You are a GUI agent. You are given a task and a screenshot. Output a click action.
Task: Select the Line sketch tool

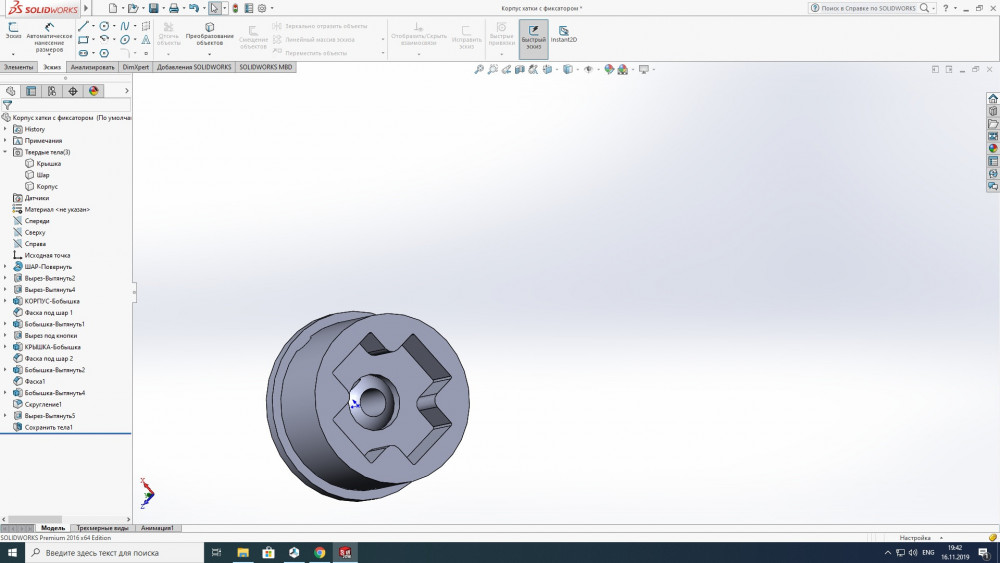coord(84,26)
